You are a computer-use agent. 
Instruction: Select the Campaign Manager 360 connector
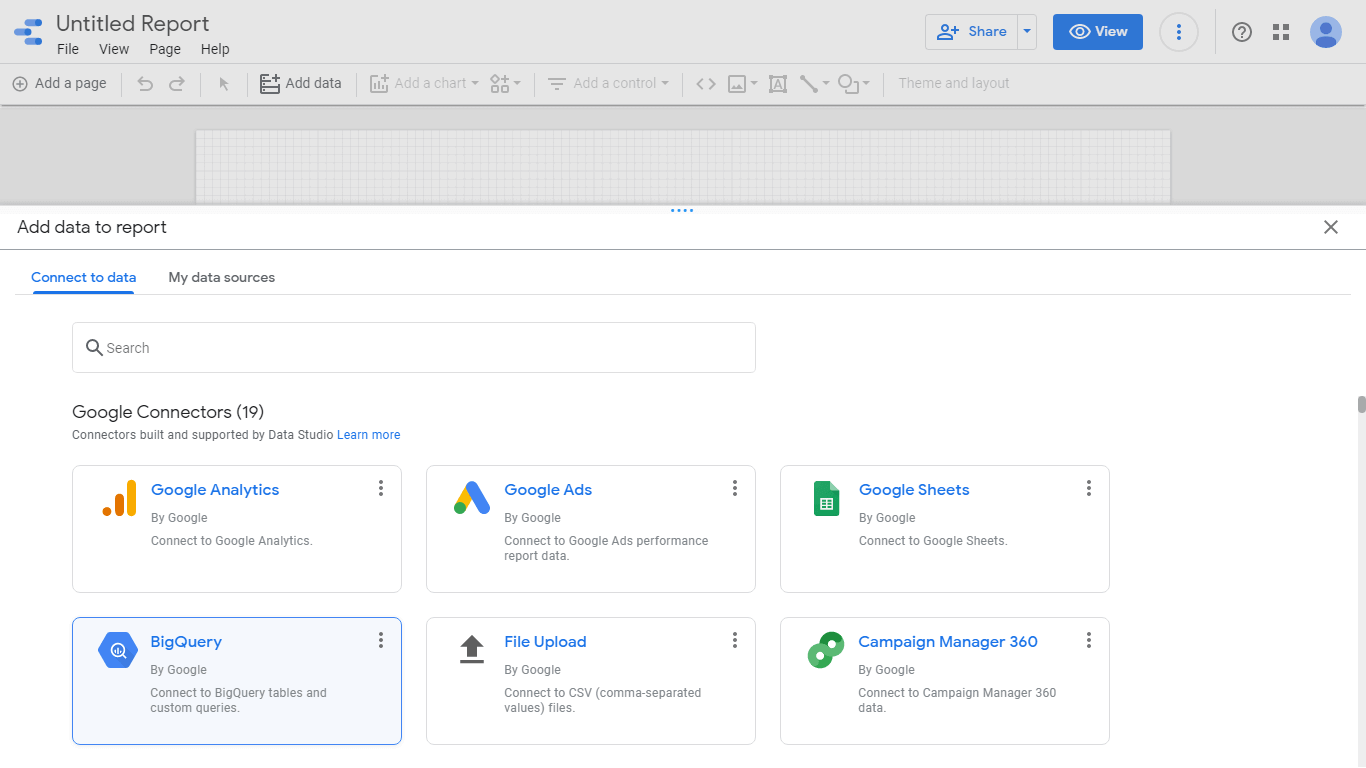click(945, 681)
